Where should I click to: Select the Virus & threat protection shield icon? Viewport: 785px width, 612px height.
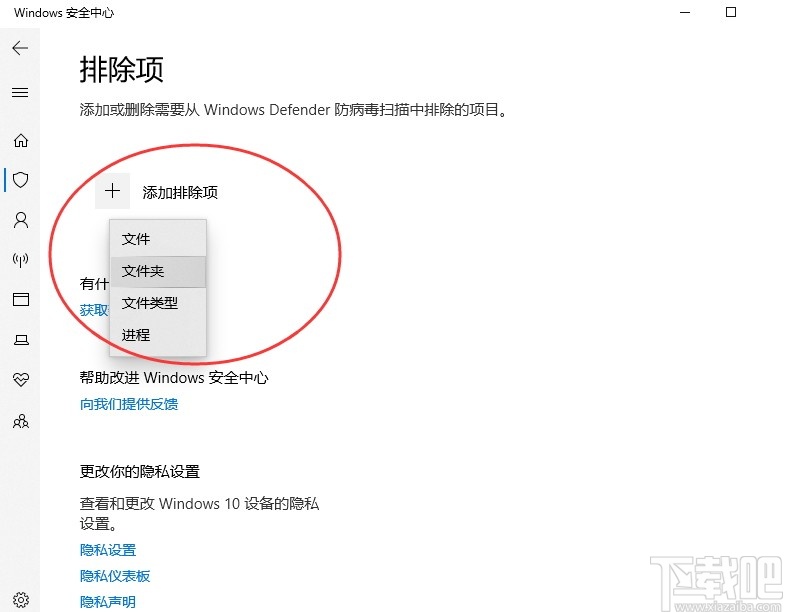pyautogui.click(x=21, y=179)
